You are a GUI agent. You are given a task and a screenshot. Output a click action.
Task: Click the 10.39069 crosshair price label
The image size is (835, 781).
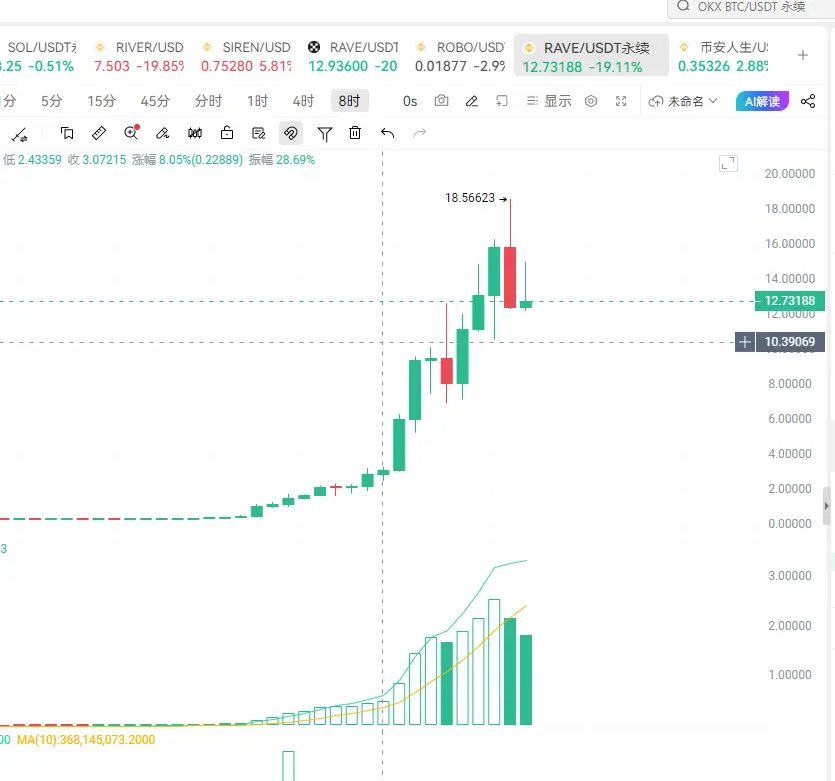pos(790,342)
